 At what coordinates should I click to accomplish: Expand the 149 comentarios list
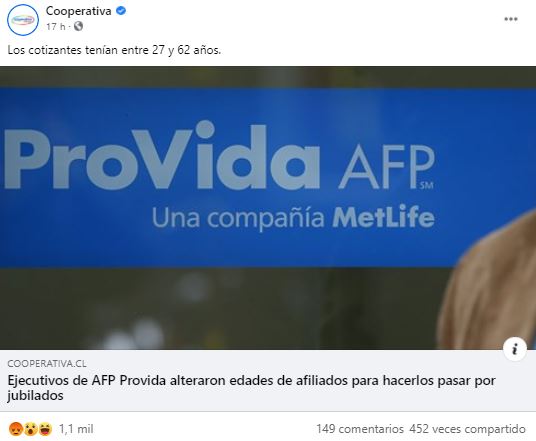(x=360, y=429)
